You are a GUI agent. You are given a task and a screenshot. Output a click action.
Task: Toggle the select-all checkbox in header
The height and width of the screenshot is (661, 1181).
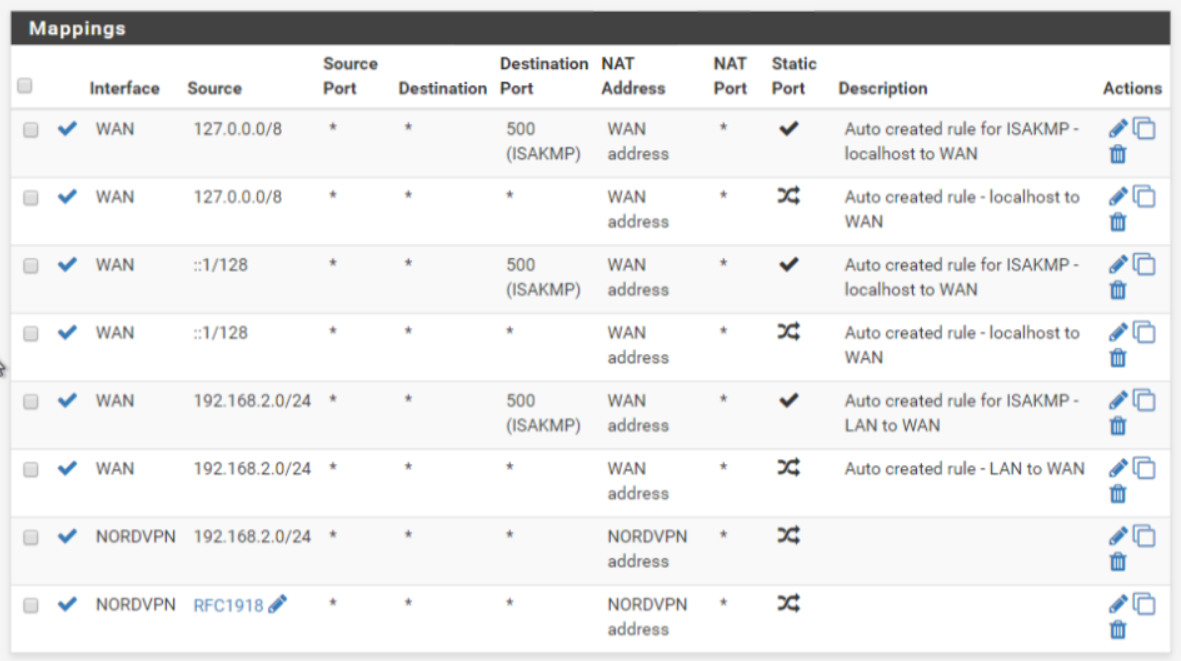coord(25,86)
